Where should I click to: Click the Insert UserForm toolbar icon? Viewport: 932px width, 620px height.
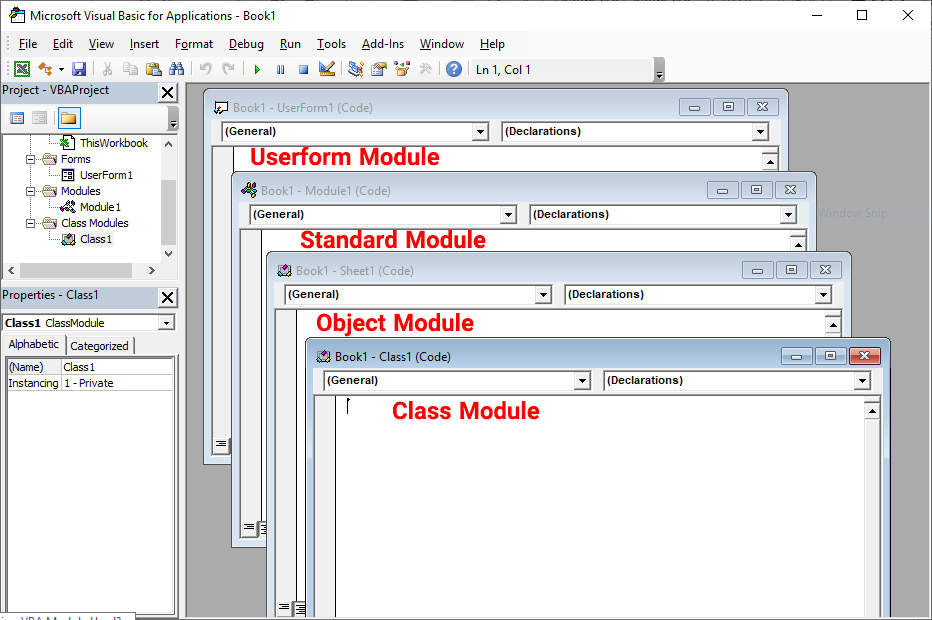45,70
